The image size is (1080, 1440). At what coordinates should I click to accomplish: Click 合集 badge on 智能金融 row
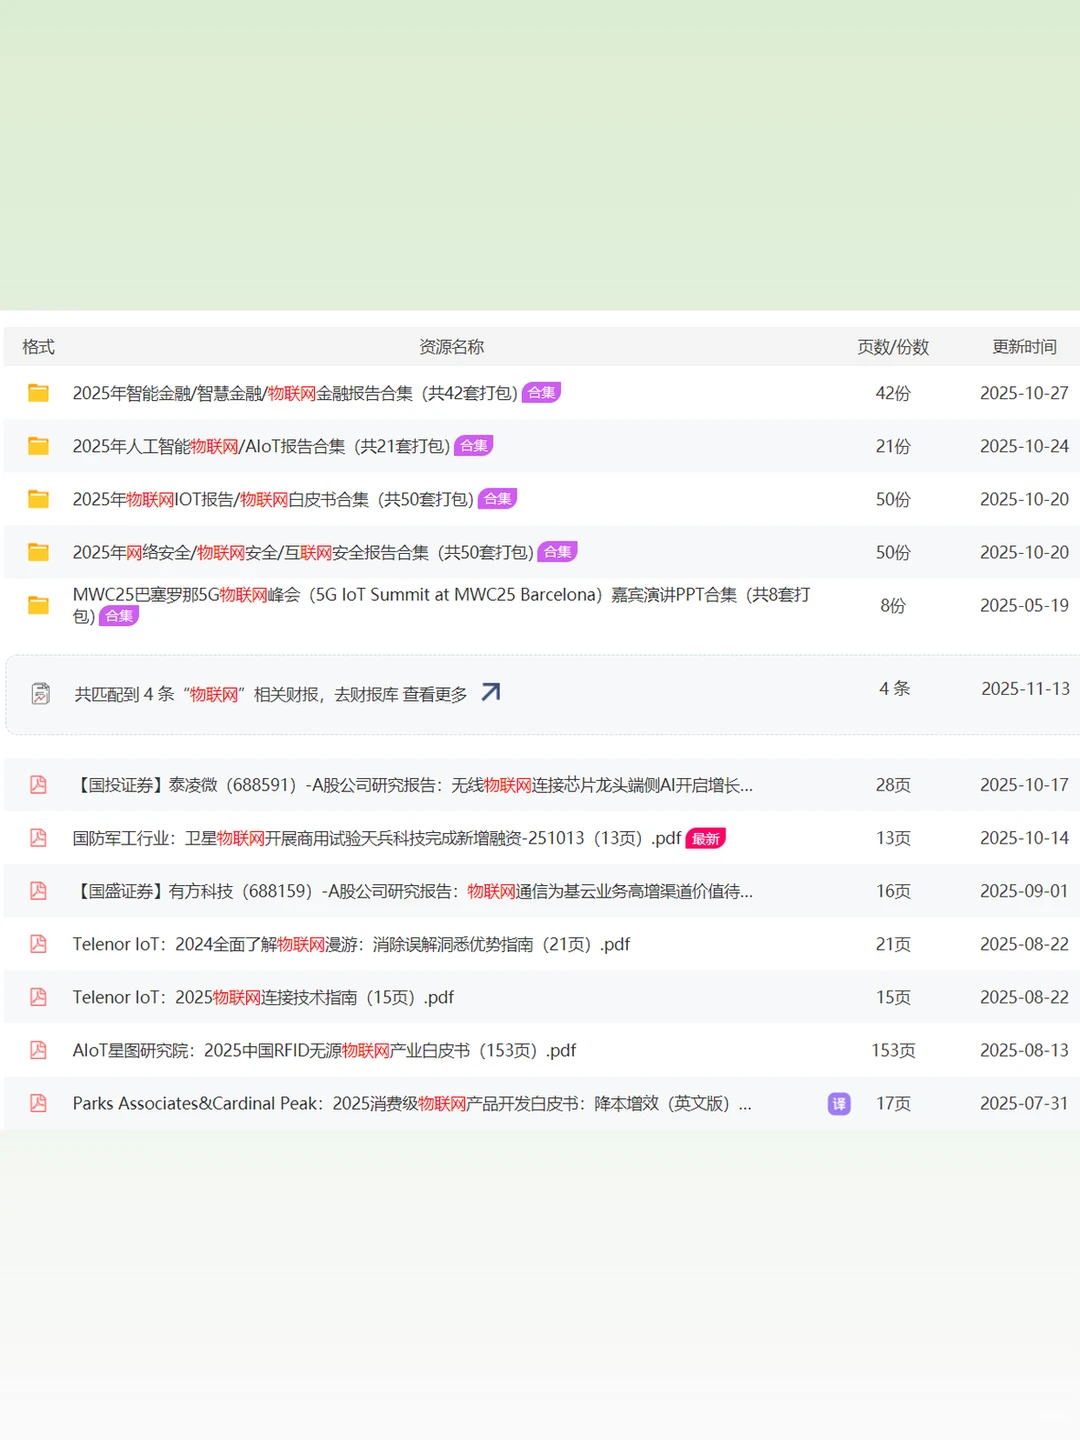tap(541, 393)
